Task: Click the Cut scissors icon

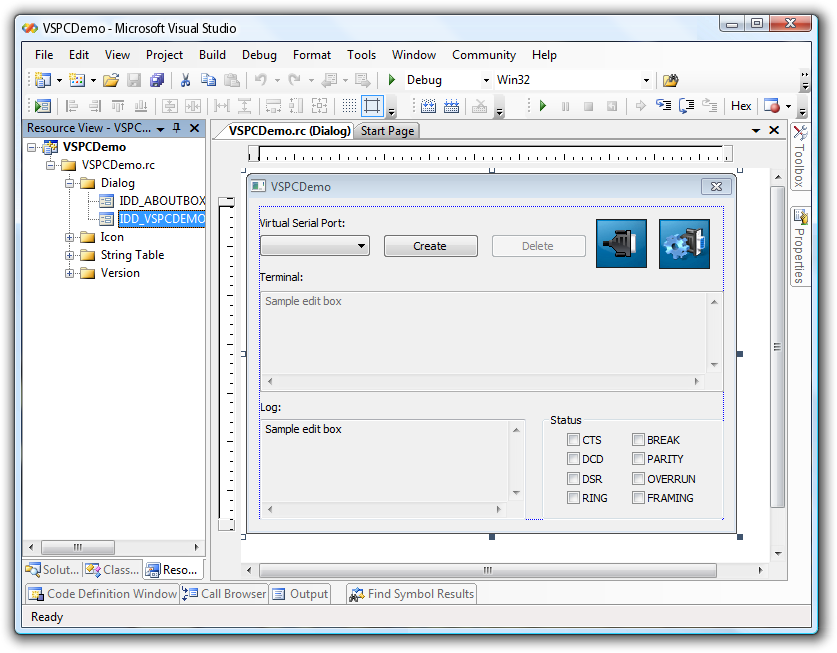Action: [185, 79]
